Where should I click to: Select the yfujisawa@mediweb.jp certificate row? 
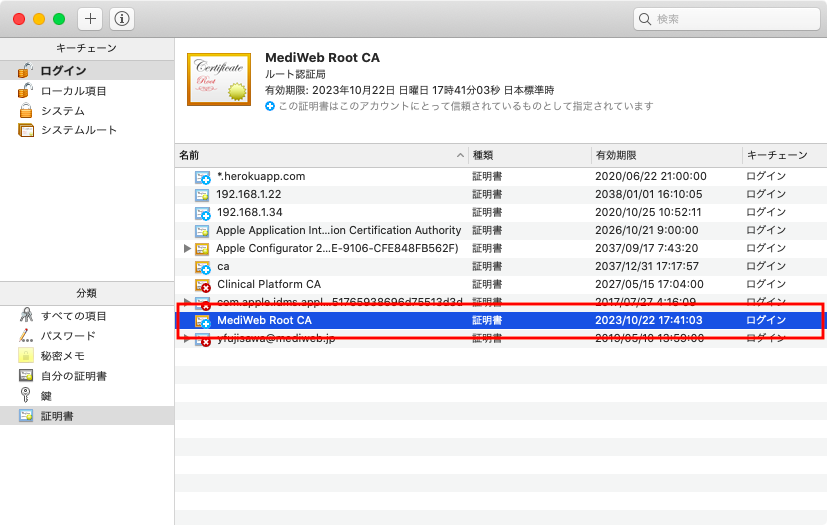pos(501,338)
